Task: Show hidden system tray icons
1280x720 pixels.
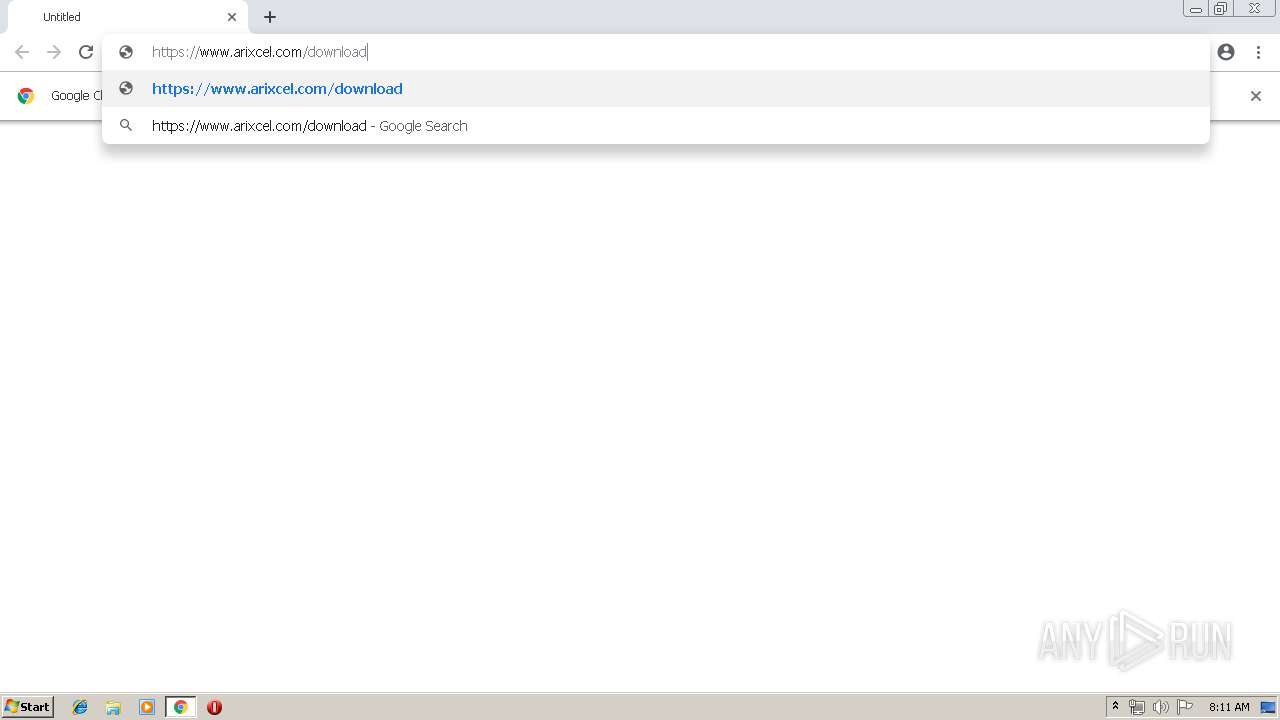Action: (1115, 707)
